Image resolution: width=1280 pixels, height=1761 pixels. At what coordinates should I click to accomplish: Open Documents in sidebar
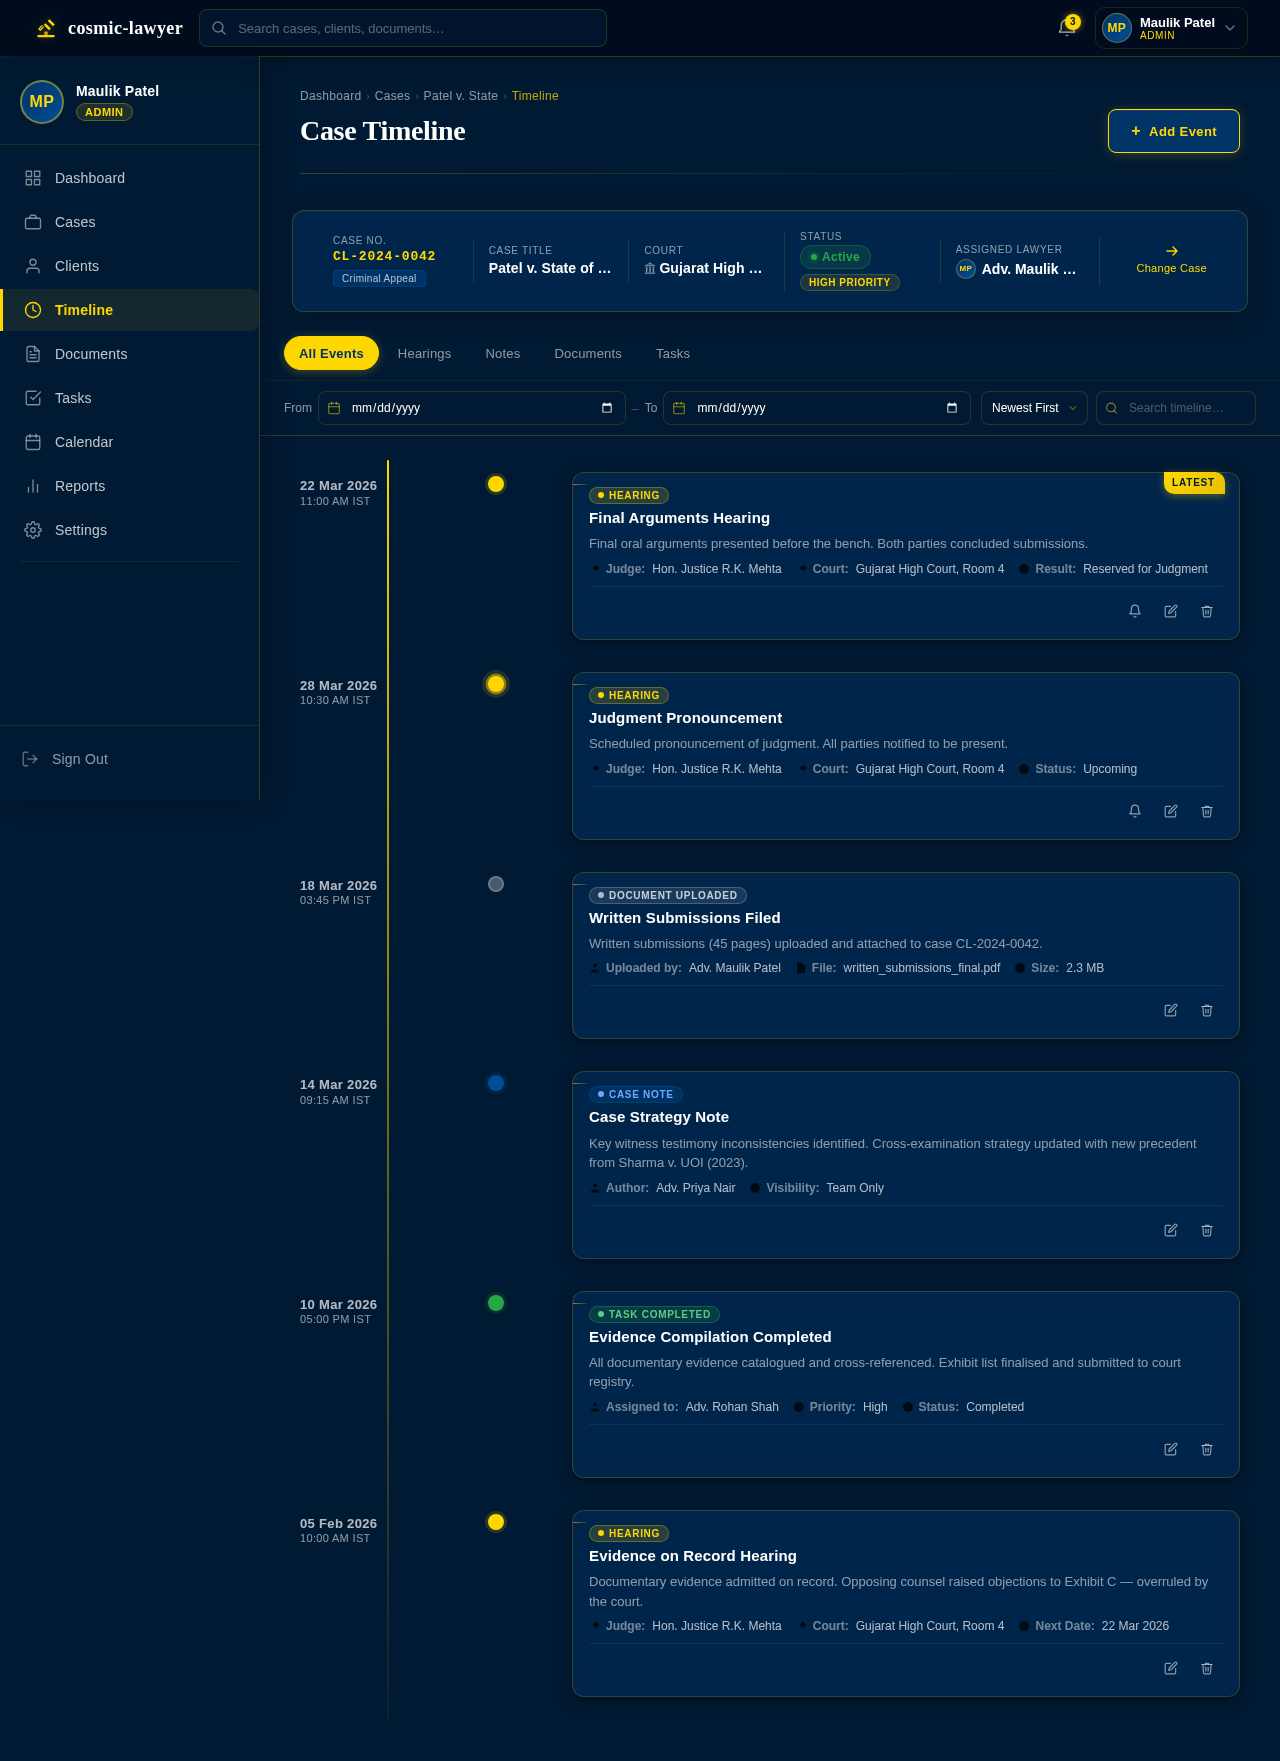coord(130,354)
